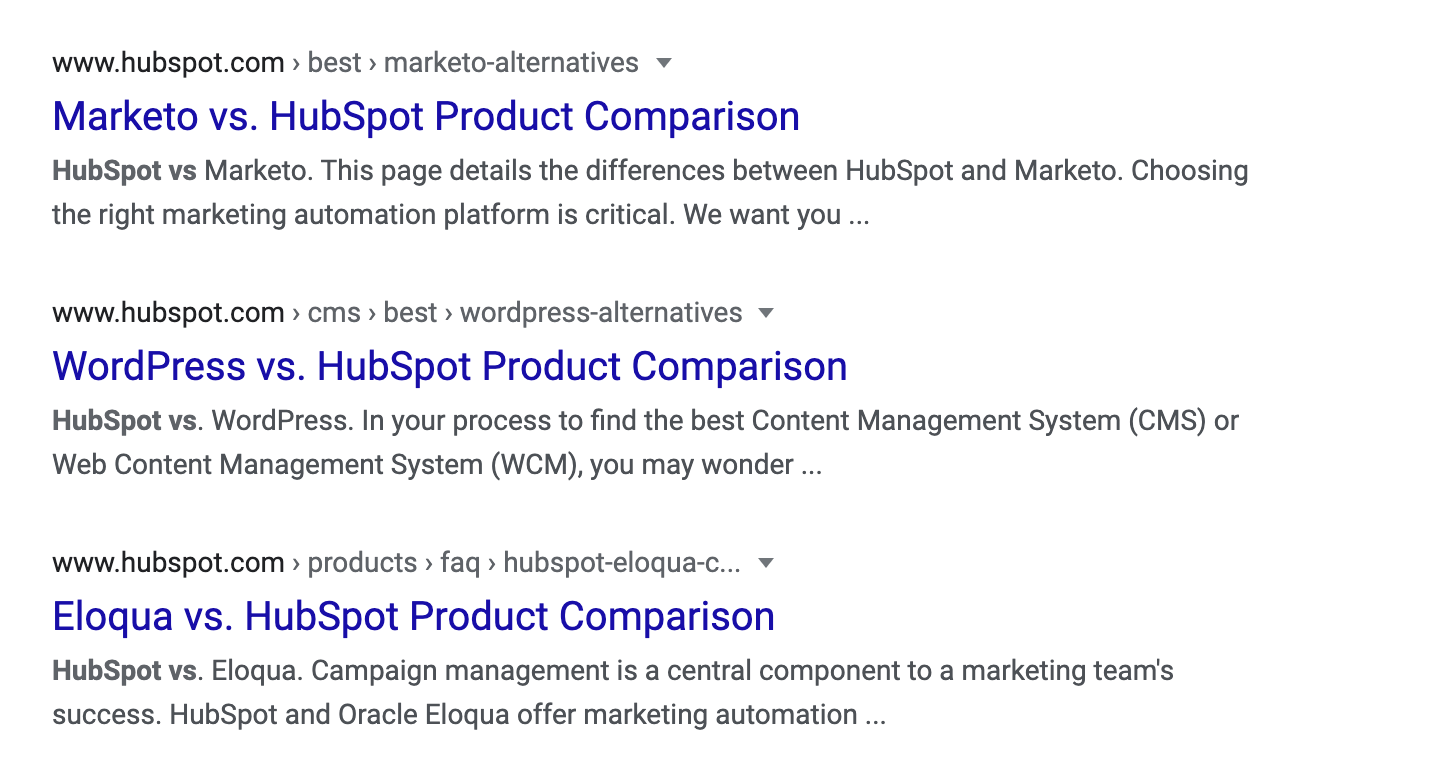The height and width of the screenshot is (772, 1452).
Task: Open Eloqua vs. HubSpot Product Comparison
Action: [413, 616]
